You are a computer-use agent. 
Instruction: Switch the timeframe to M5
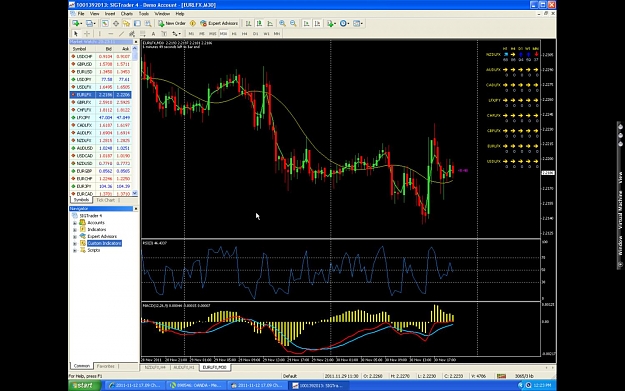[202, 34]
